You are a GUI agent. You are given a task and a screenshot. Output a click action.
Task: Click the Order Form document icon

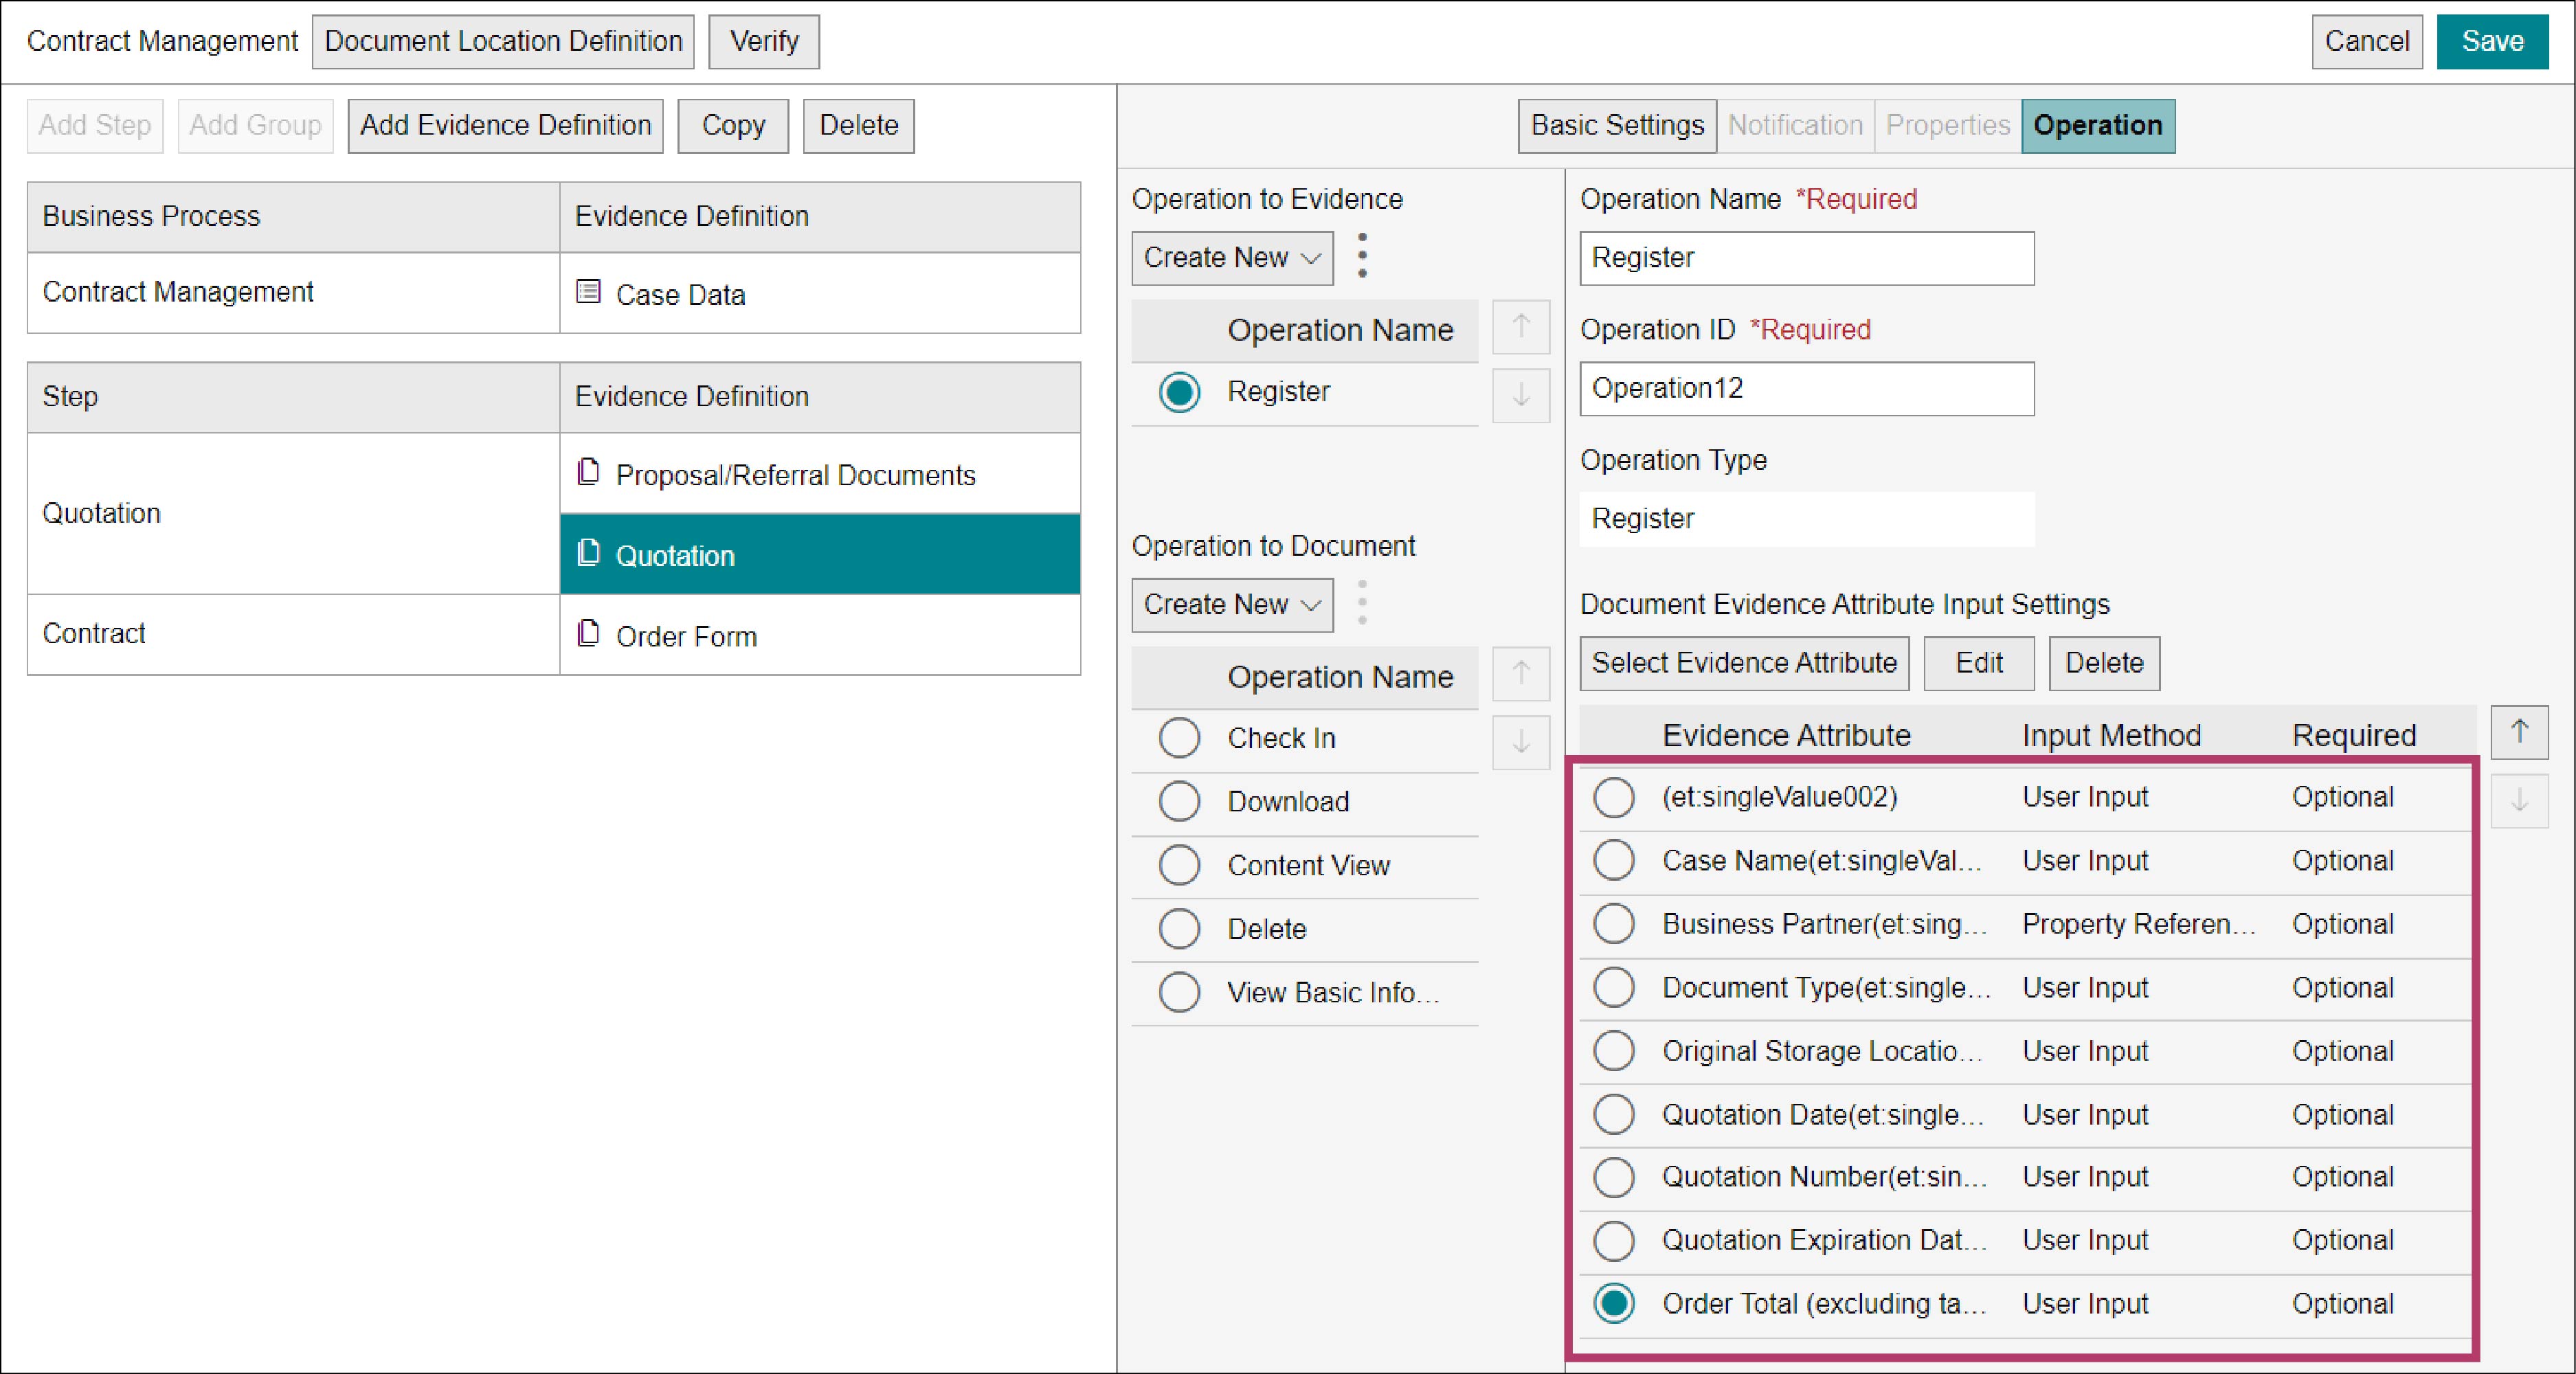tap(589, 633)
